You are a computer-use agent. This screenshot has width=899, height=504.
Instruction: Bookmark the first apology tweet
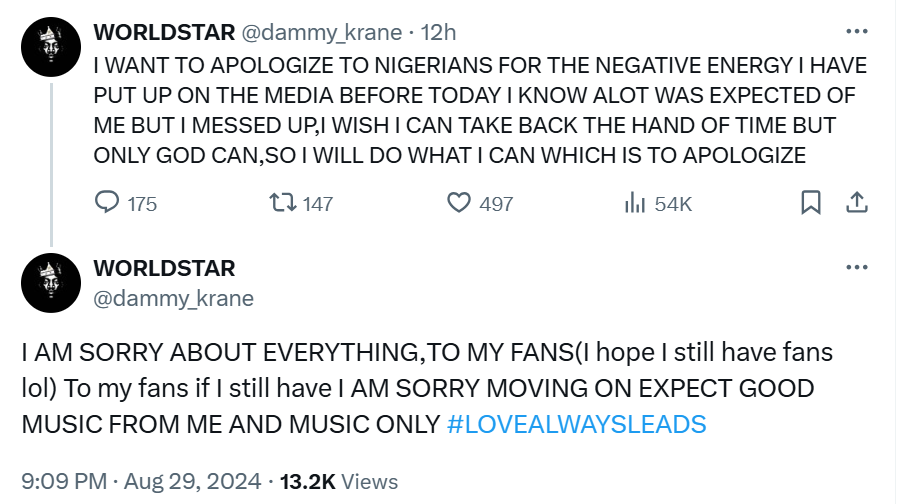click(811, 203)
